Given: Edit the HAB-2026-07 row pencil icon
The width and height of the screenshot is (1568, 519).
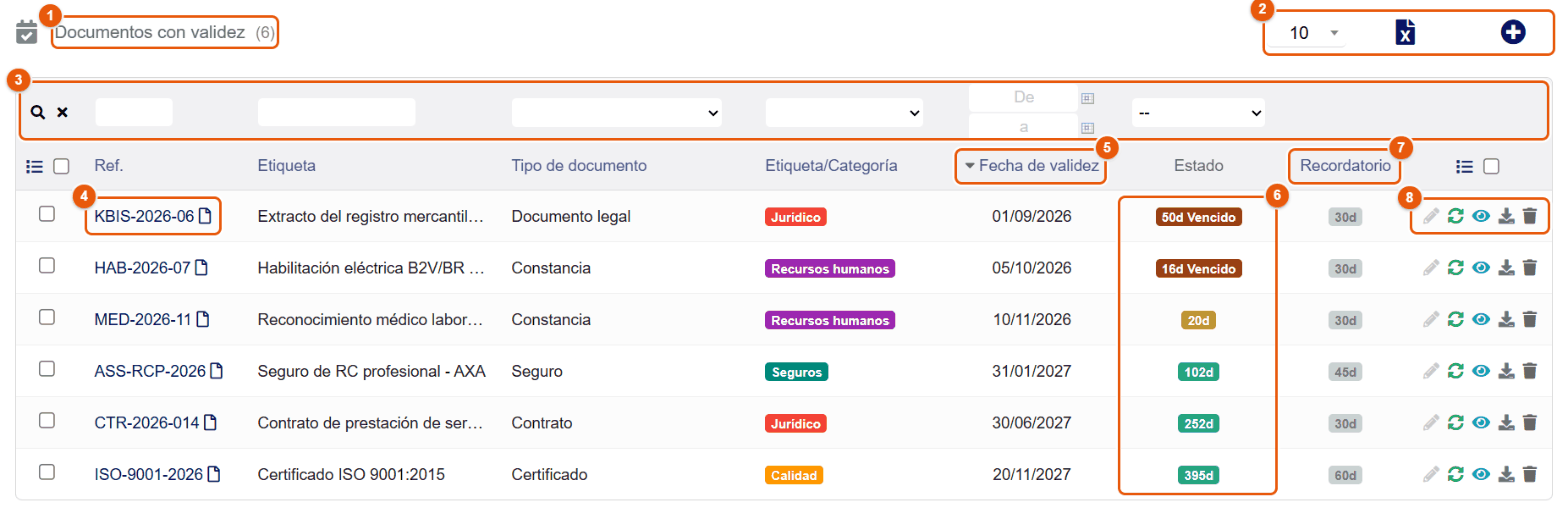Looking at the screenshot, I should 1432,268.
